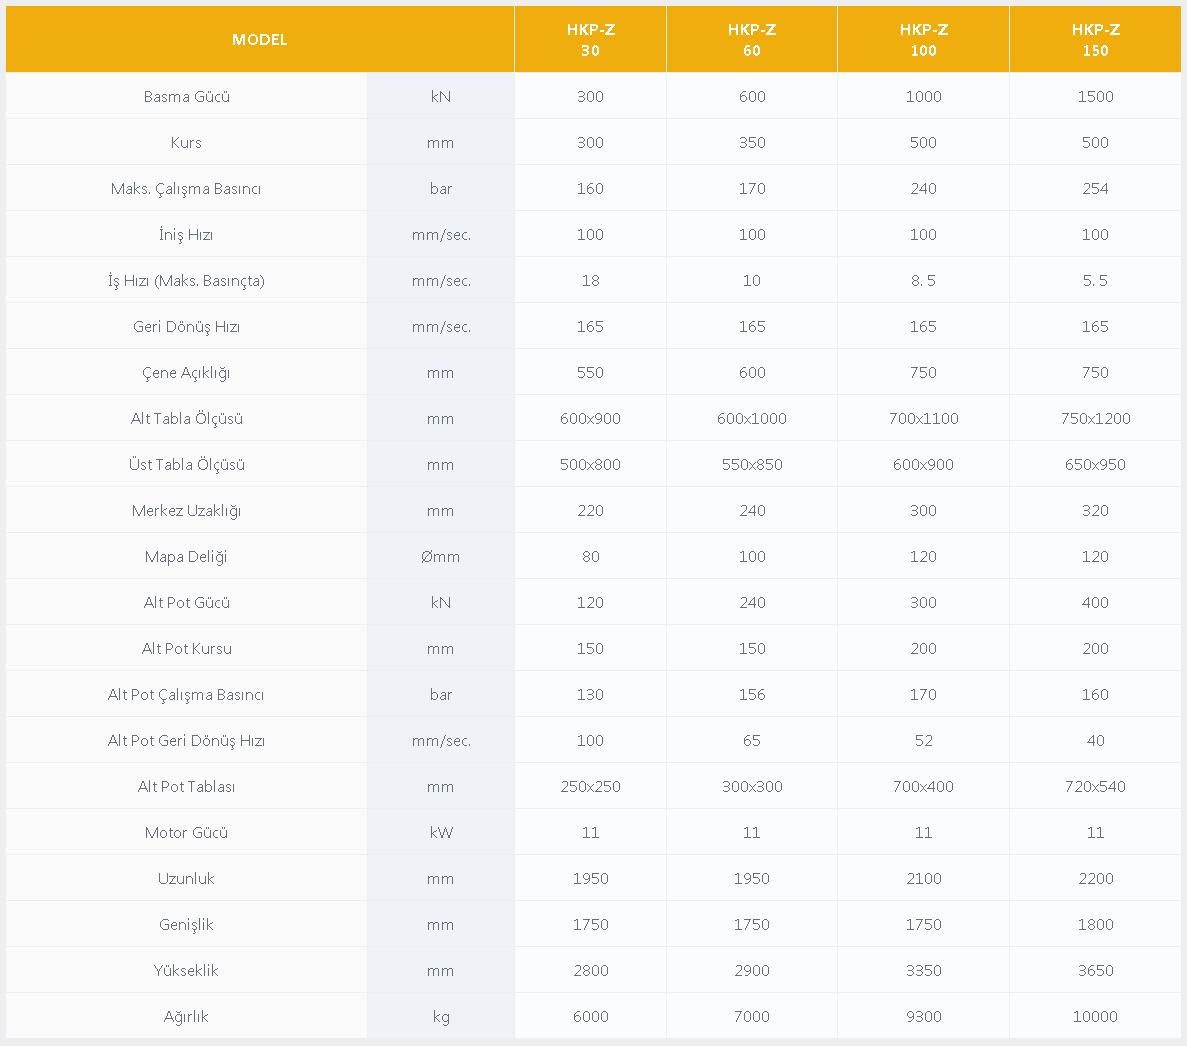
Task: Click the Ağırlık row label
Action: point(186,1016)
